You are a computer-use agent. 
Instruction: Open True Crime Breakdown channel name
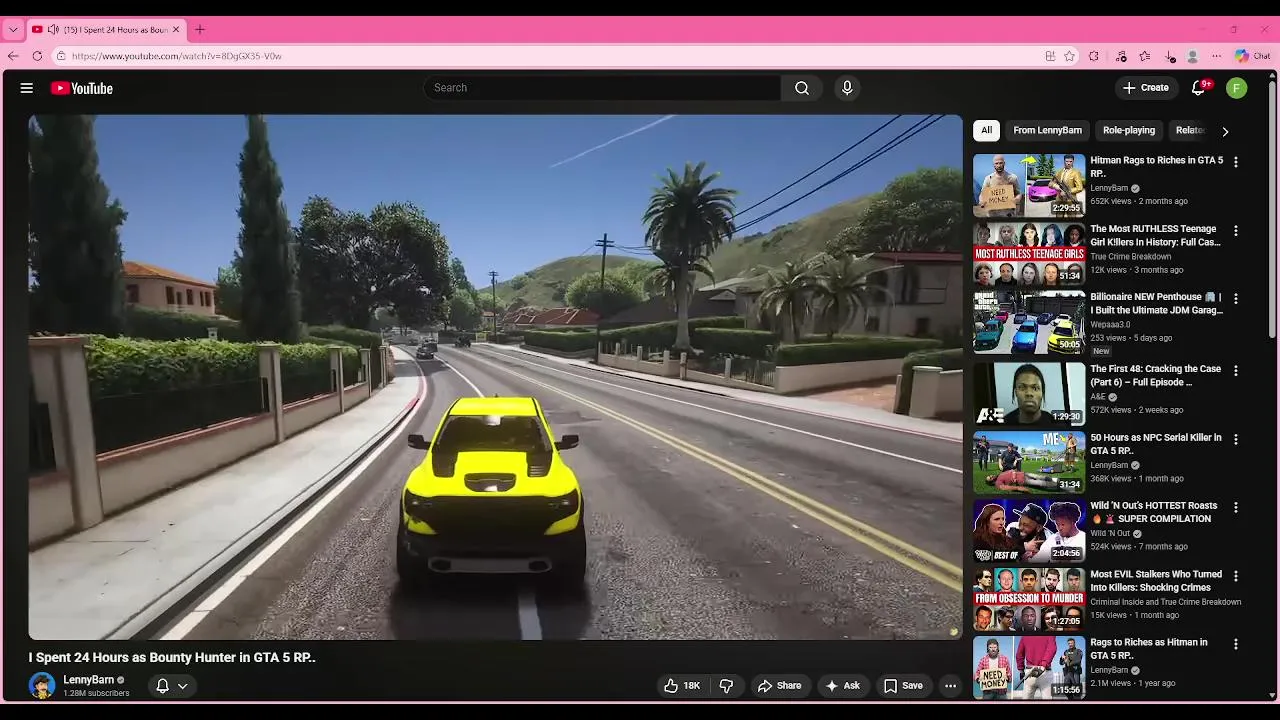click(x=1130, y=257)
